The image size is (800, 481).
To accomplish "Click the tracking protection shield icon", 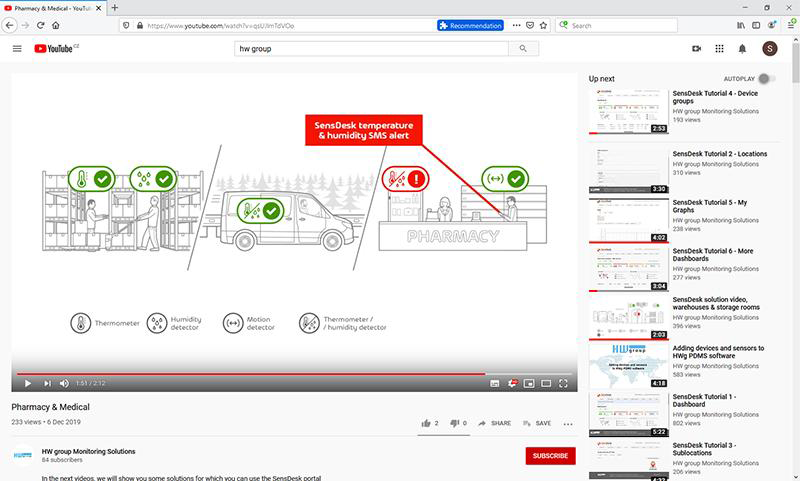I will click(126, 26).
